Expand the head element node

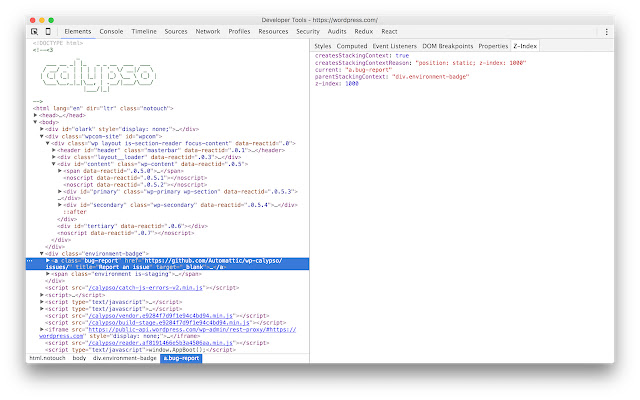(36, 116)
